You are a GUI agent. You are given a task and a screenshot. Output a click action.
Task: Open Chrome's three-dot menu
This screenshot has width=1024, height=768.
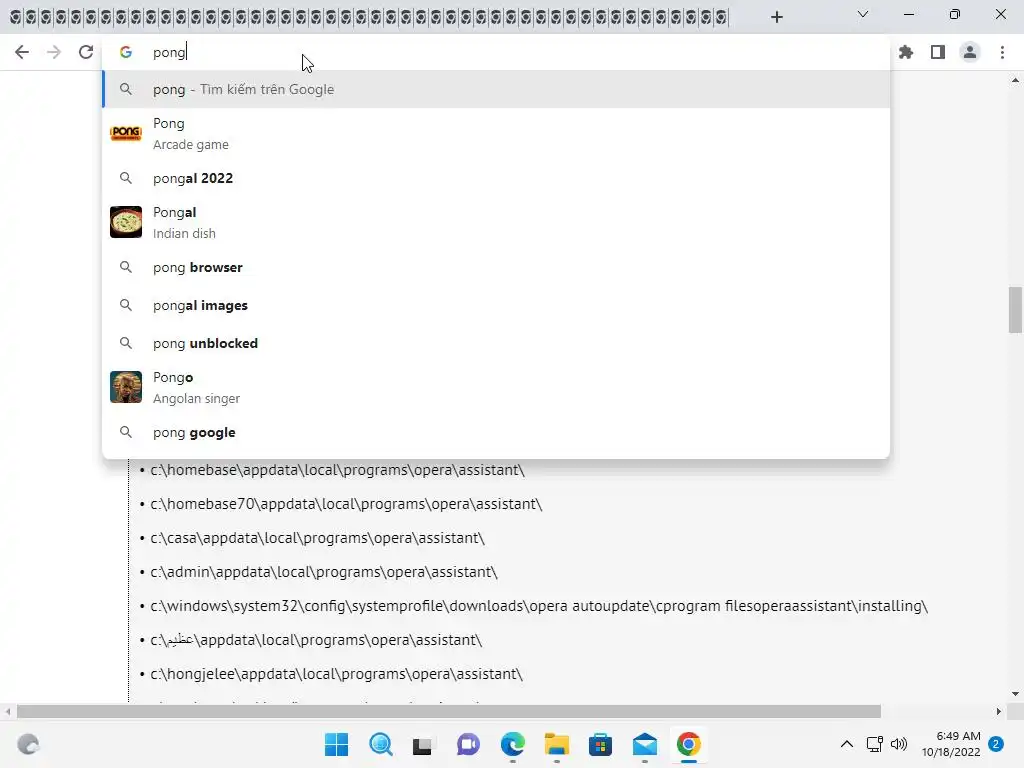click(x=1002, y=52)
